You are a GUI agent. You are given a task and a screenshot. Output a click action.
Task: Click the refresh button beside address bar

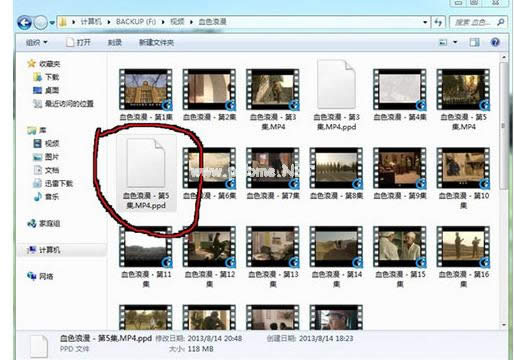click(438, 22)
